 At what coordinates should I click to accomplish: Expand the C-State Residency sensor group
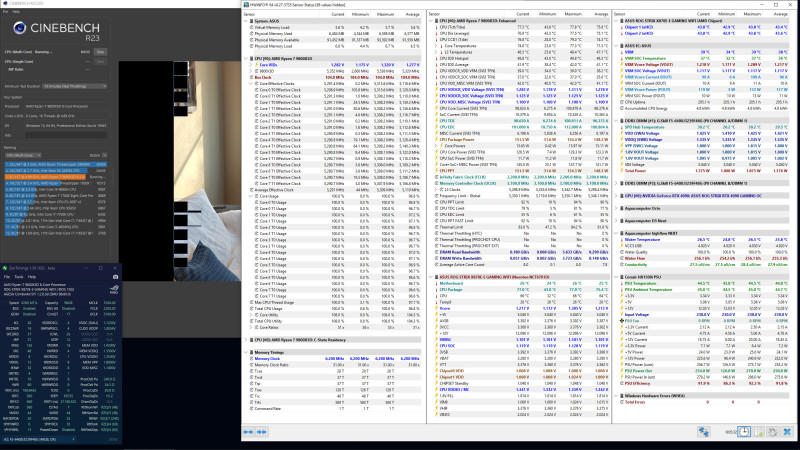coord(246,340)
